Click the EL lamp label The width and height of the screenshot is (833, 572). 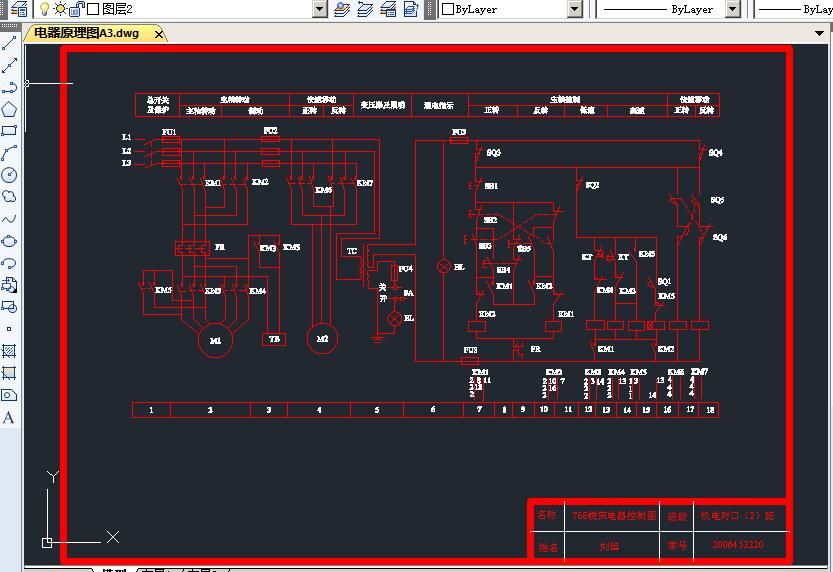tap(409, 318)
